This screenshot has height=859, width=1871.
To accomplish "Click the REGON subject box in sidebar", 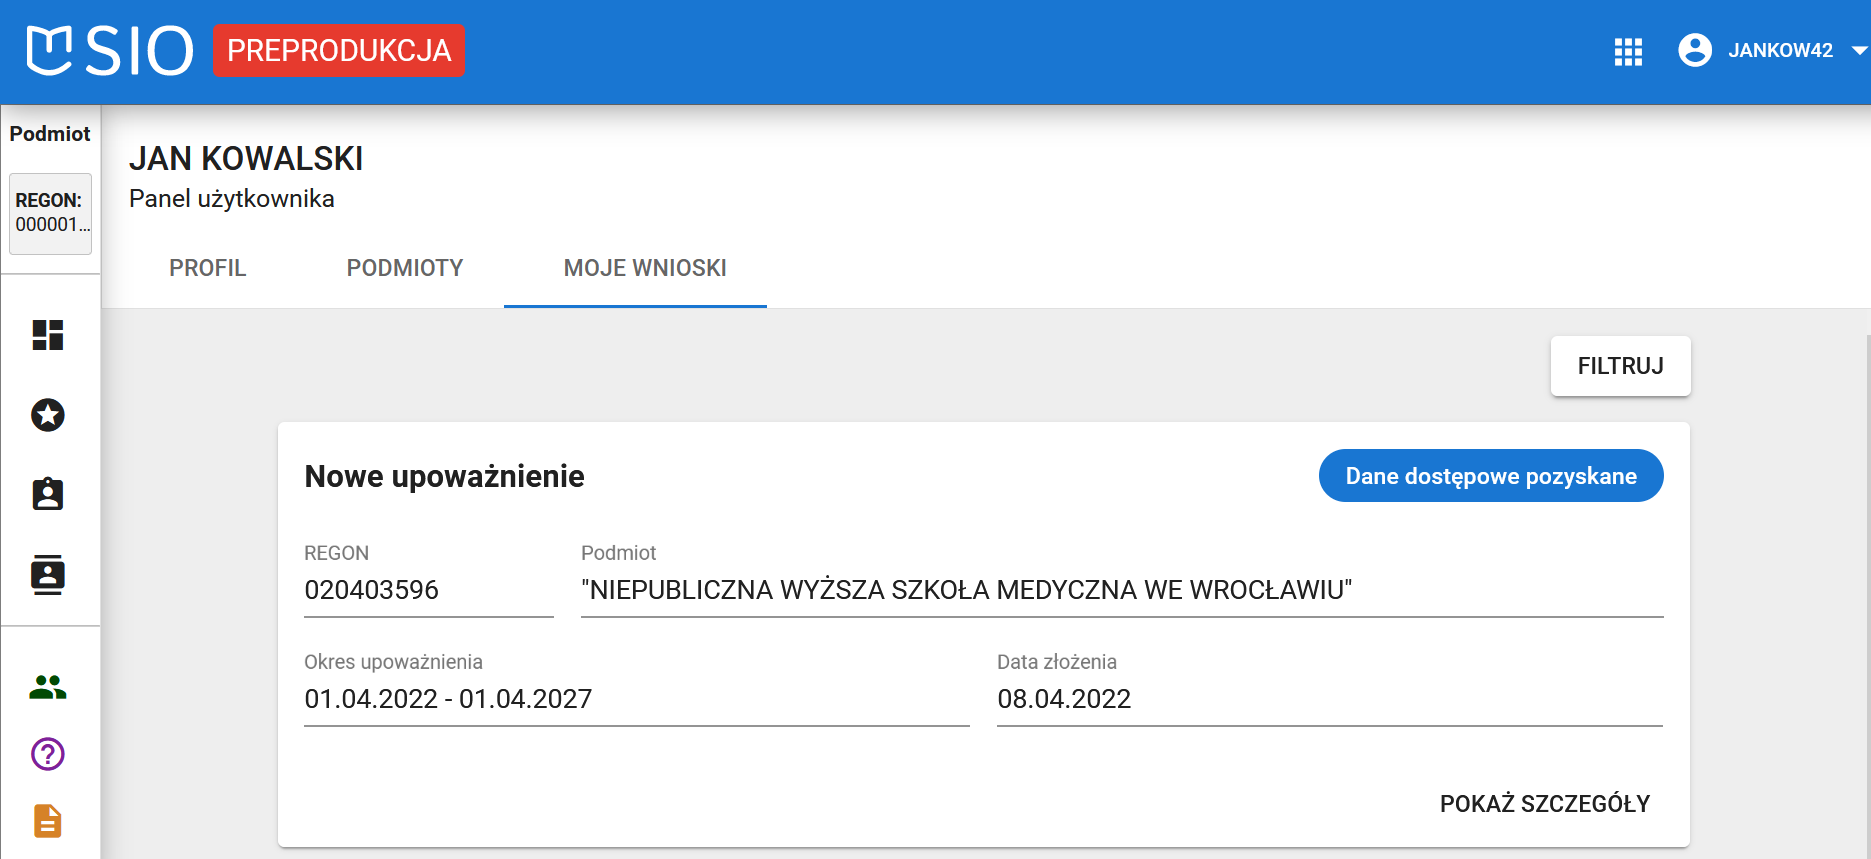I will (50, 213).
